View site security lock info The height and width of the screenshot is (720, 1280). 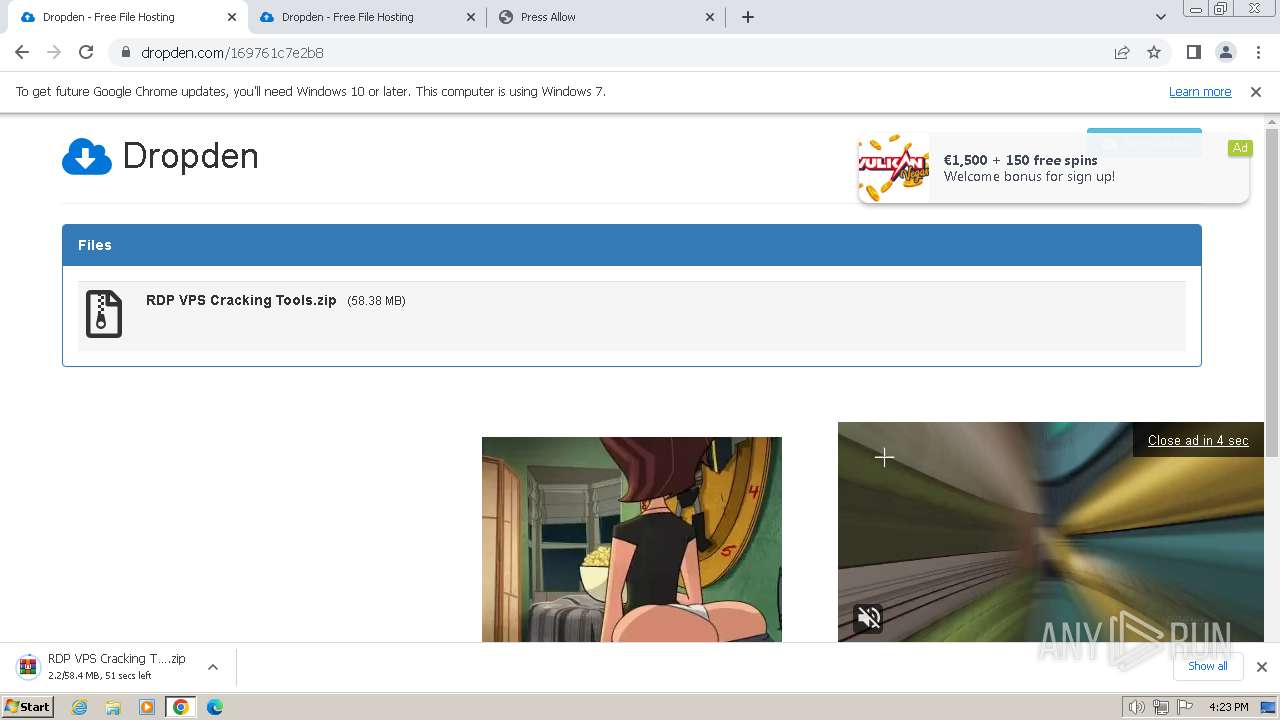(x=125, y=53)
